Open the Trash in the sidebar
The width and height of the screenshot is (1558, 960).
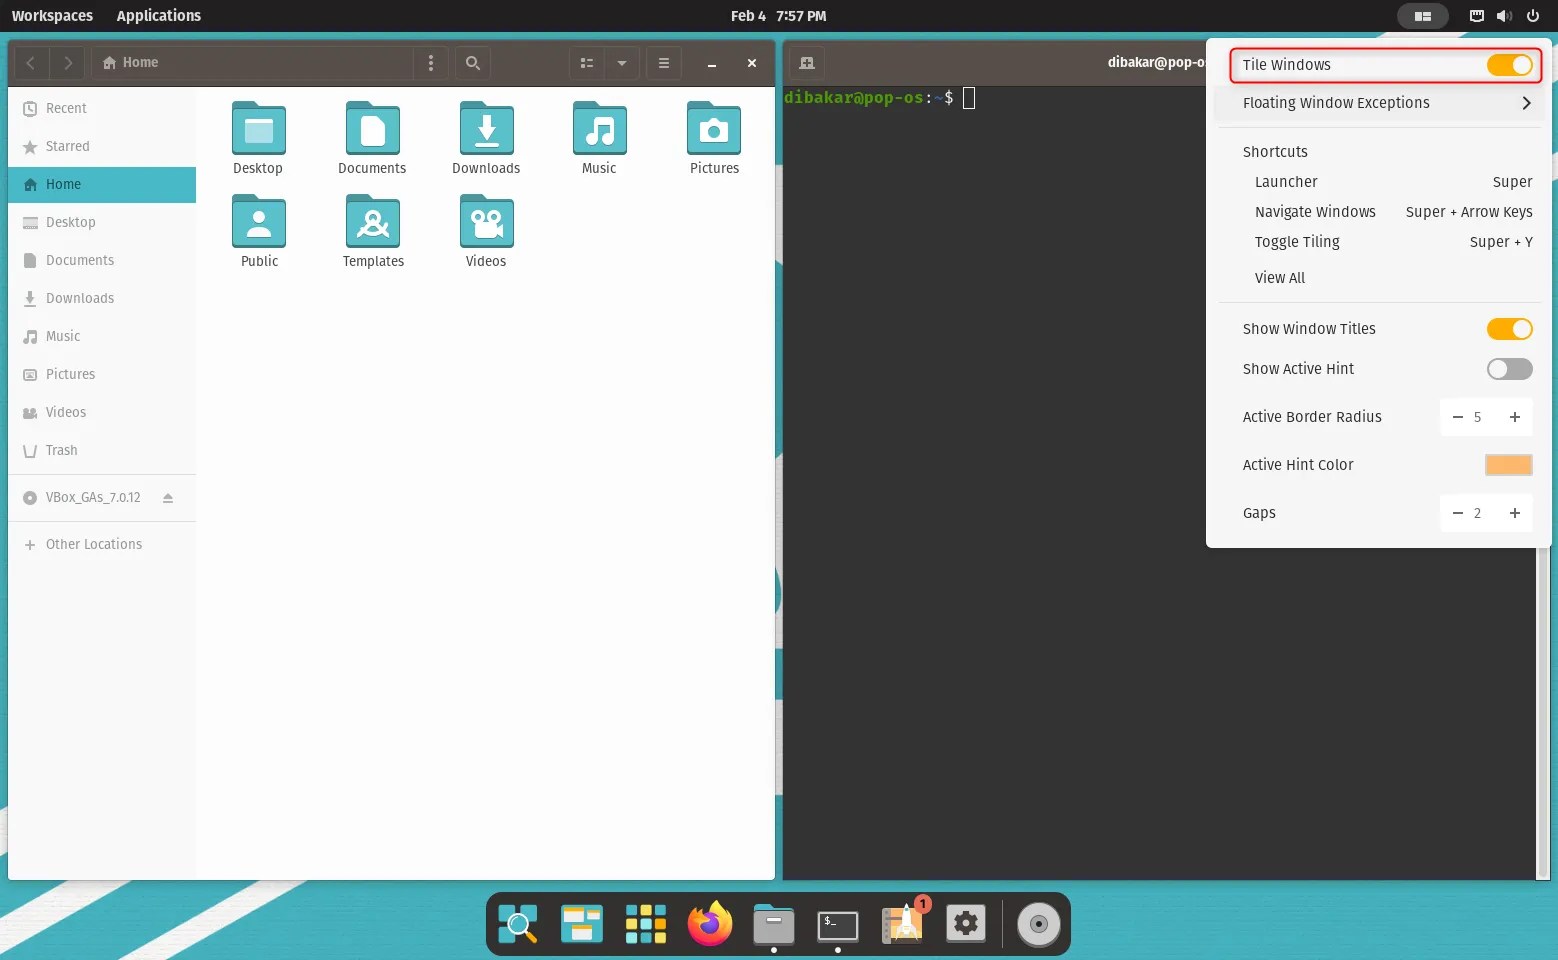point(61,450)
